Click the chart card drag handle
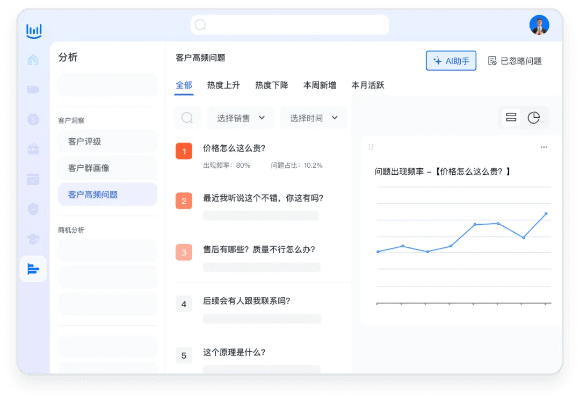The image size is (580, 400). [371, 147]
